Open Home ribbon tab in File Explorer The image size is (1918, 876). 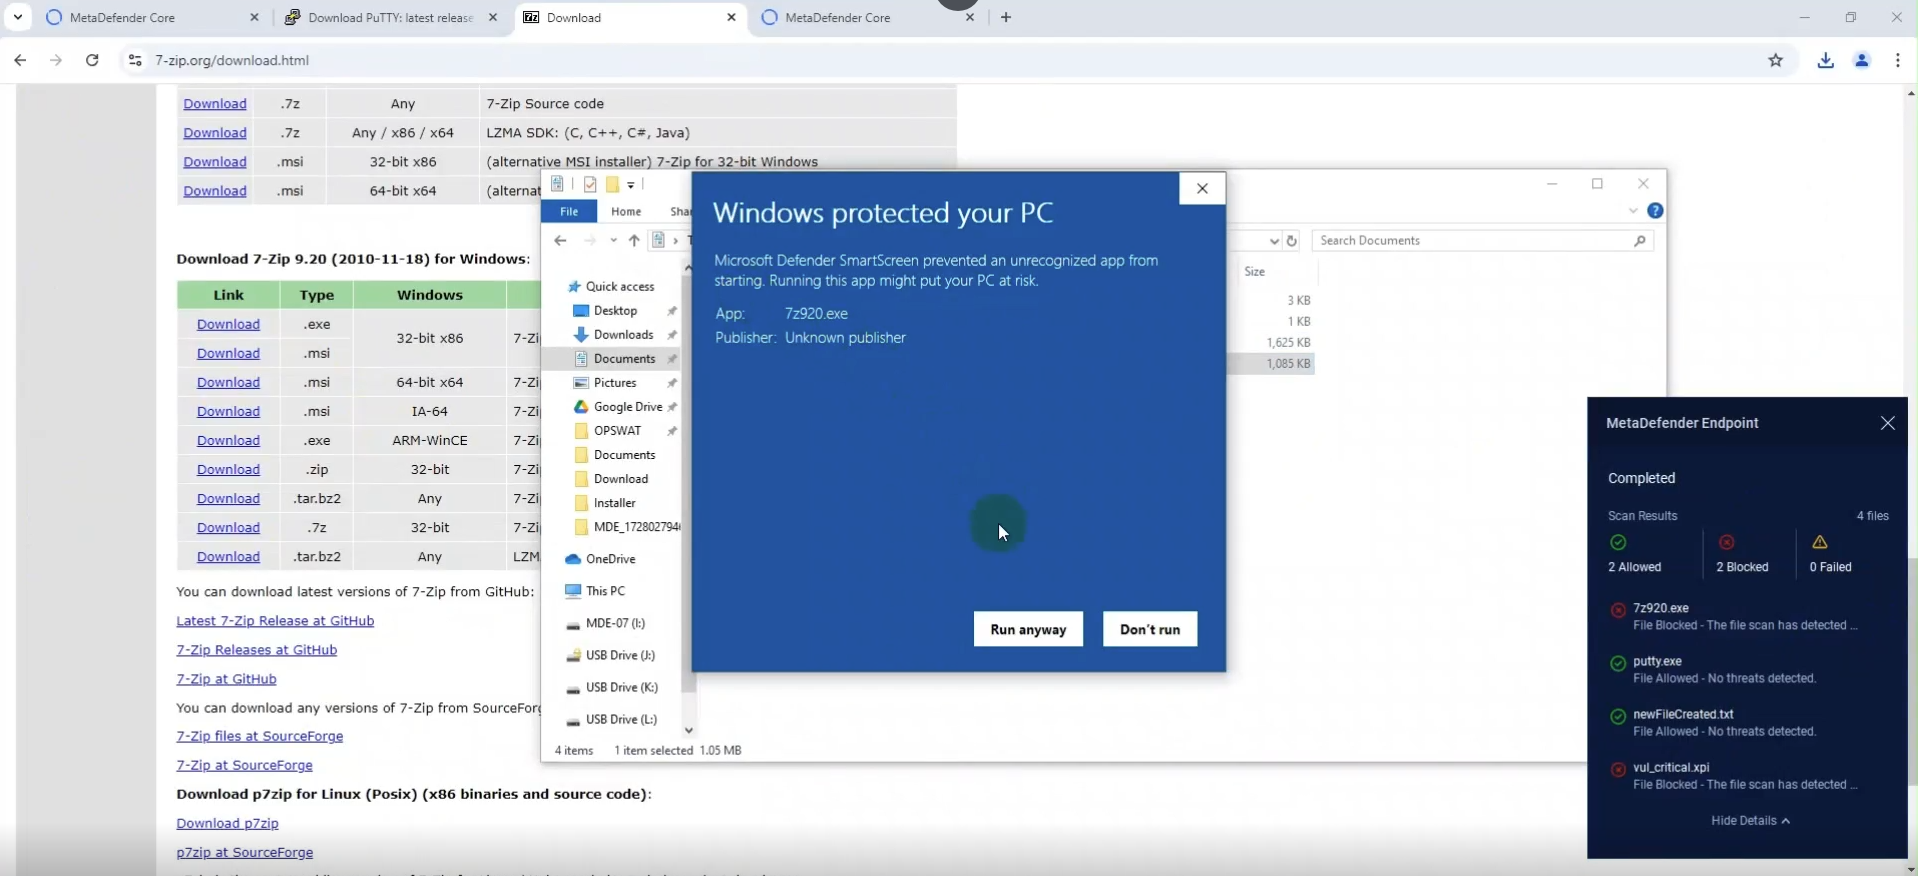[626, 211]
